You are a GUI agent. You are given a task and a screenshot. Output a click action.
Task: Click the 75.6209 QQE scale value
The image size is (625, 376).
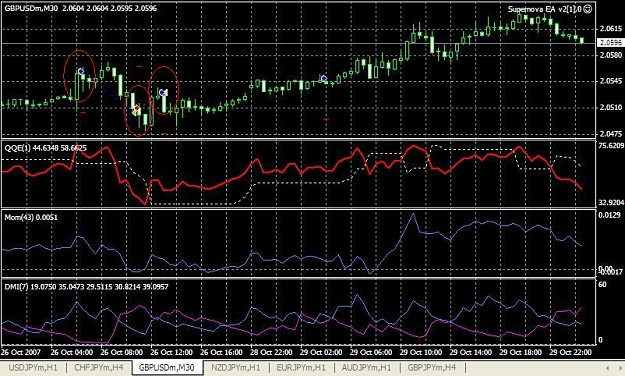(611, 146)
